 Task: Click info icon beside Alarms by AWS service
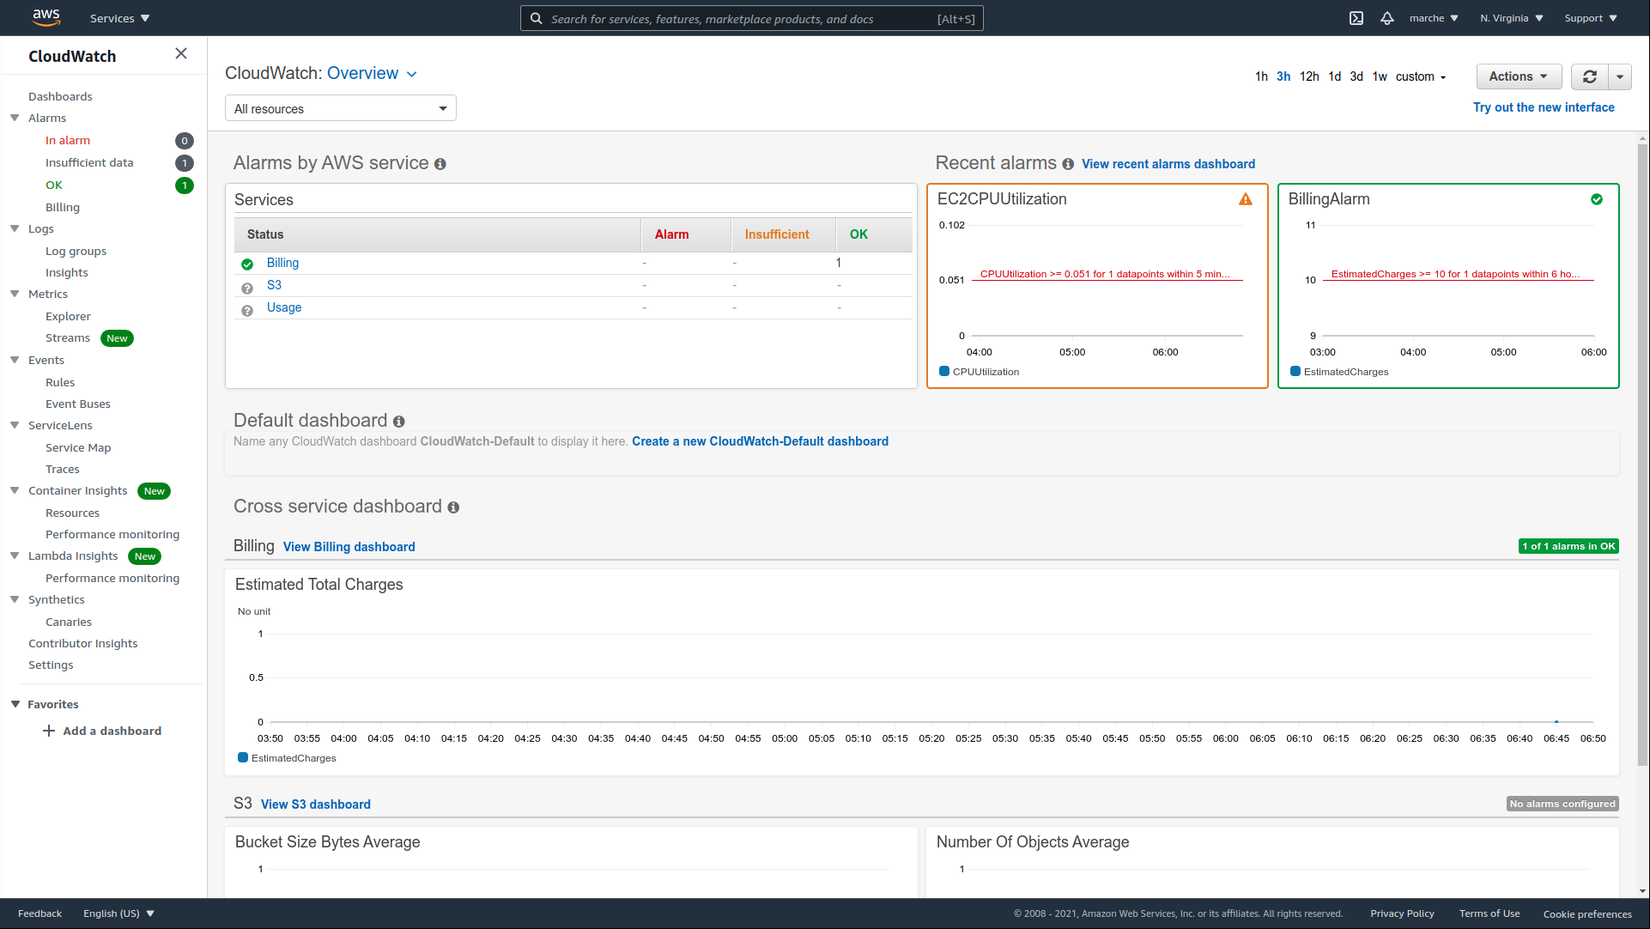(440, 164)
